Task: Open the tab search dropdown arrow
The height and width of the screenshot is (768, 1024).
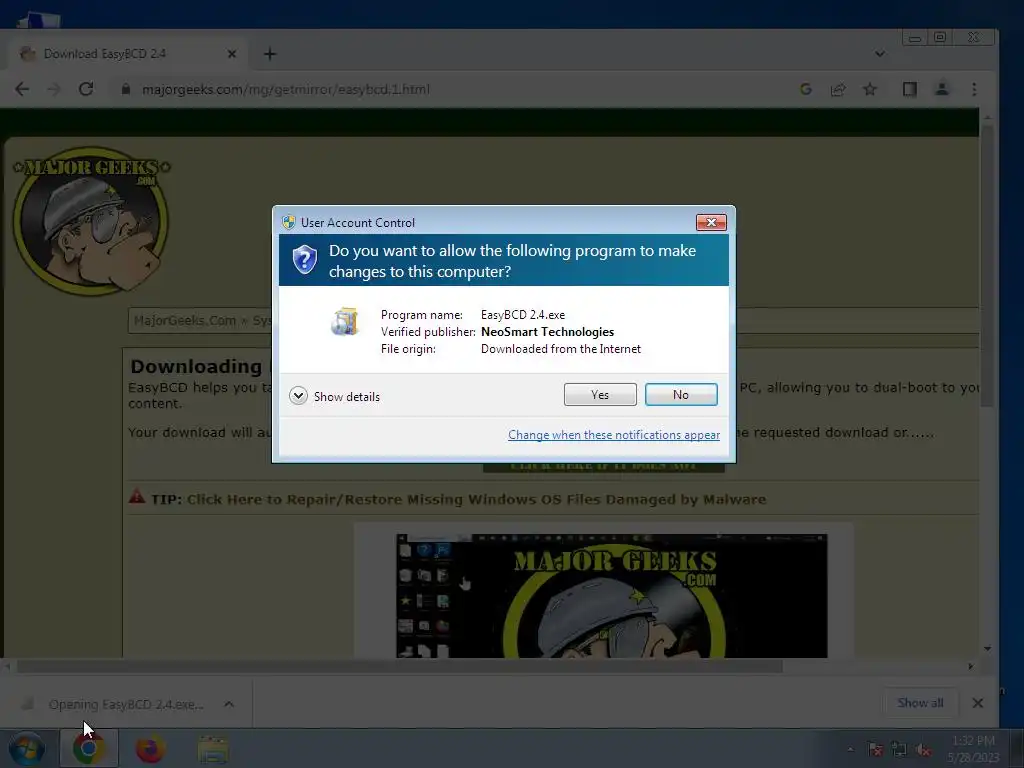Action: 880,54
